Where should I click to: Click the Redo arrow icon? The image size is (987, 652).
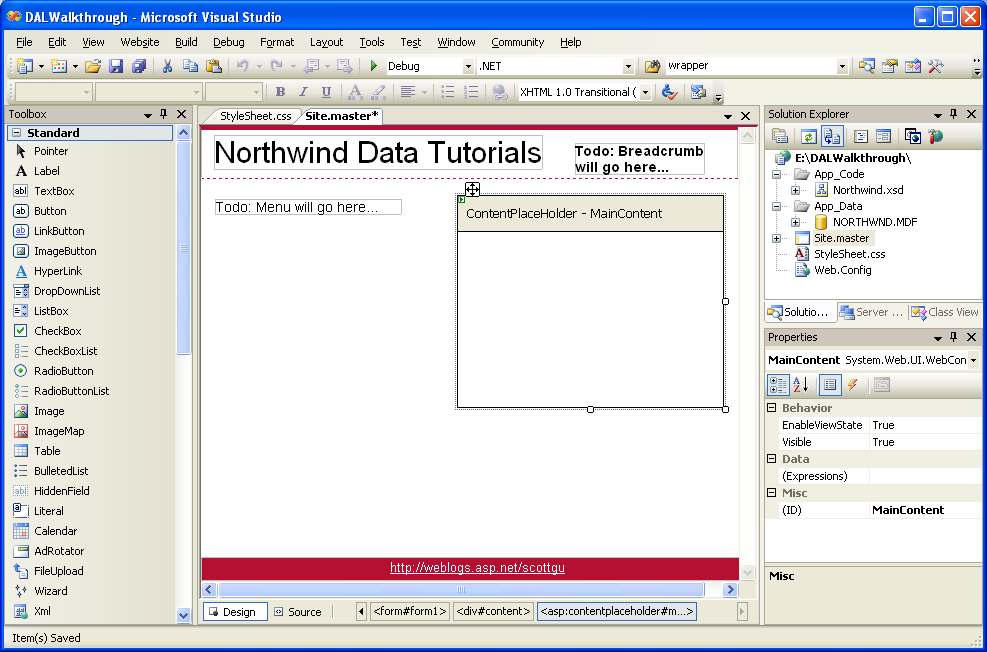click(276, 66)
